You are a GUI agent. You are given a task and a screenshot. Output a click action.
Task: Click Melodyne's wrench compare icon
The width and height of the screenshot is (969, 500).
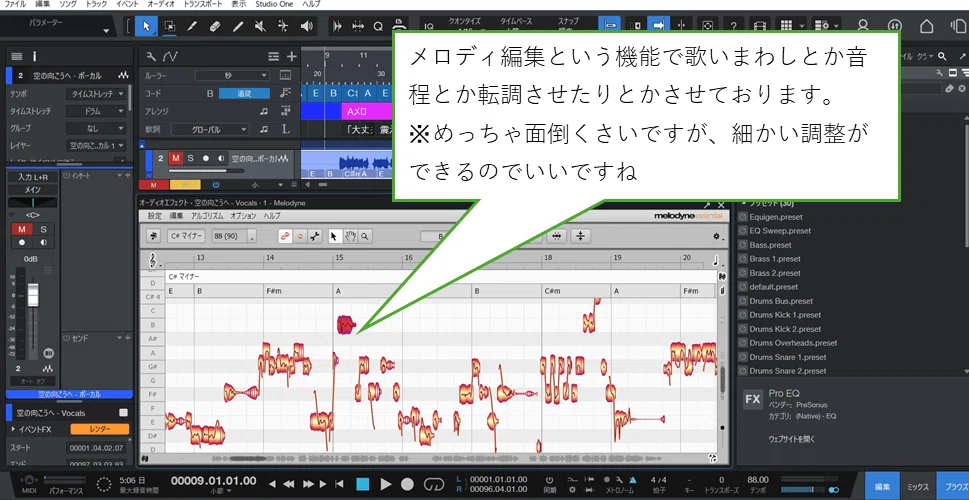tap(315, 235)
